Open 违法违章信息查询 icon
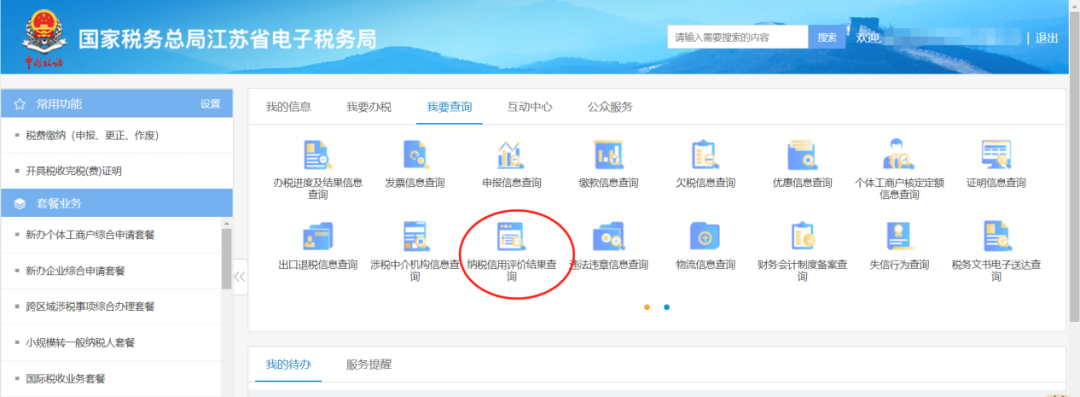This screenshot has width=1080, height=397. tap(608, 236)
